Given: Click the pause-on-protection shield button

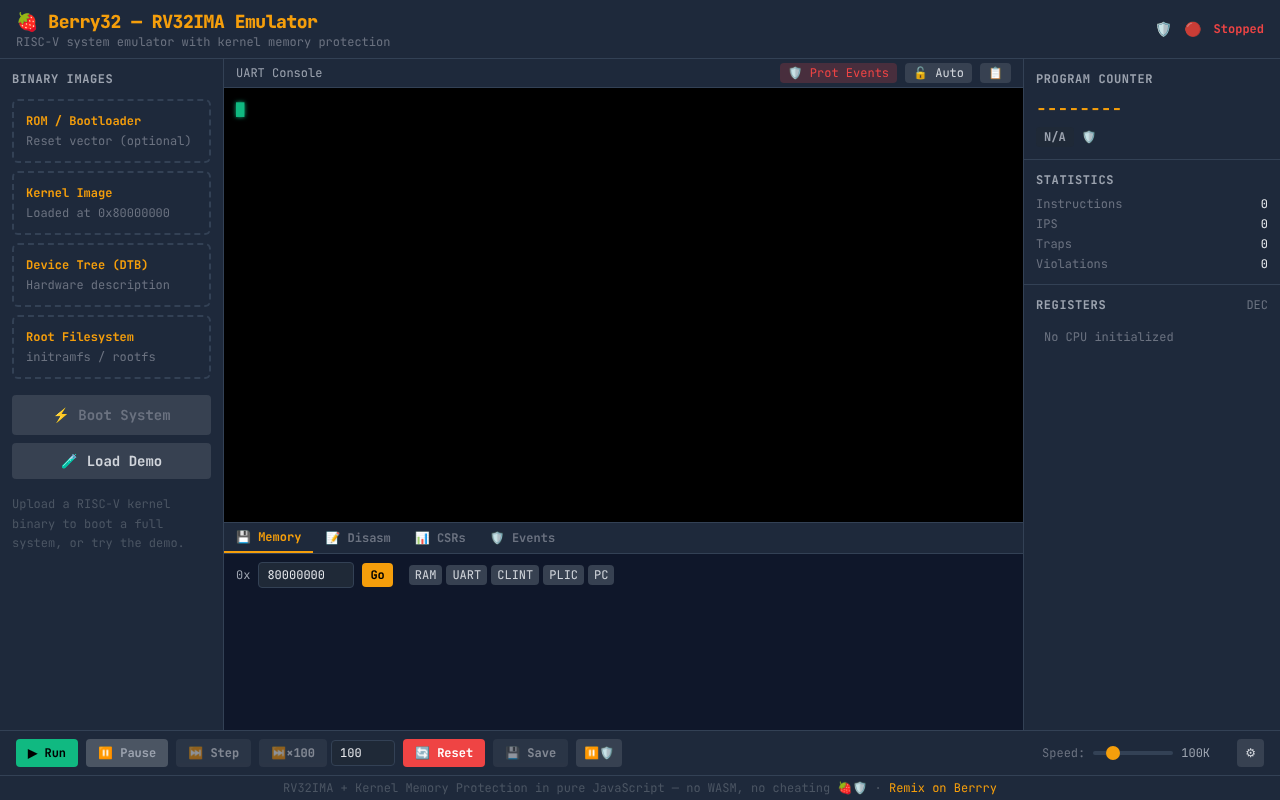Looking at the screenshot, I should (599, 753).
